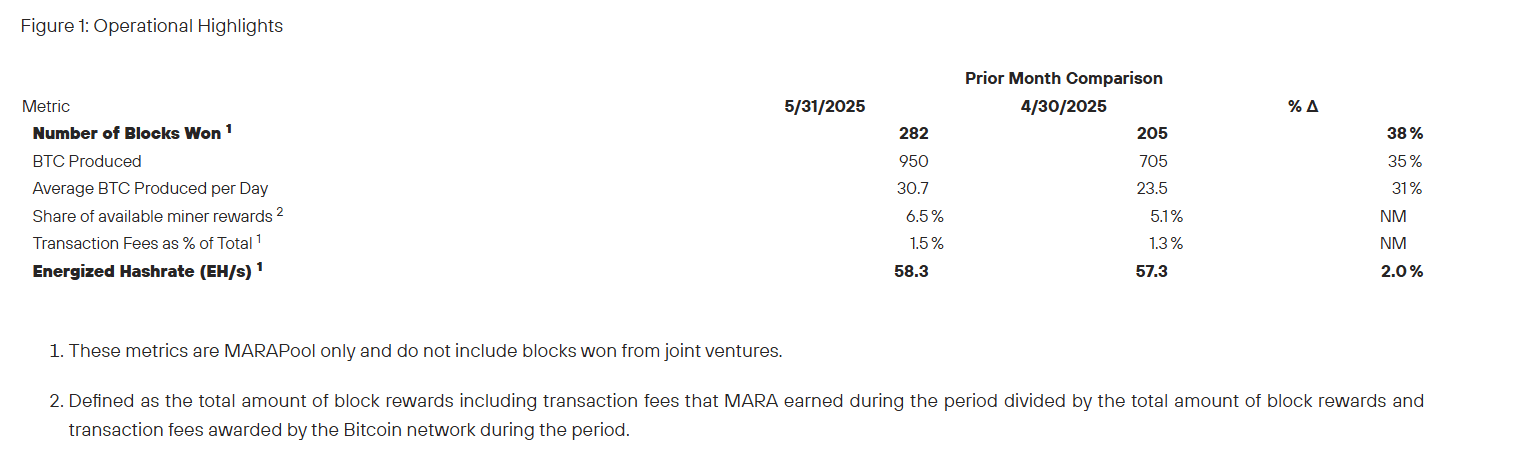Select footnote 2 defining miner rewards share

(x=736, y=416)
